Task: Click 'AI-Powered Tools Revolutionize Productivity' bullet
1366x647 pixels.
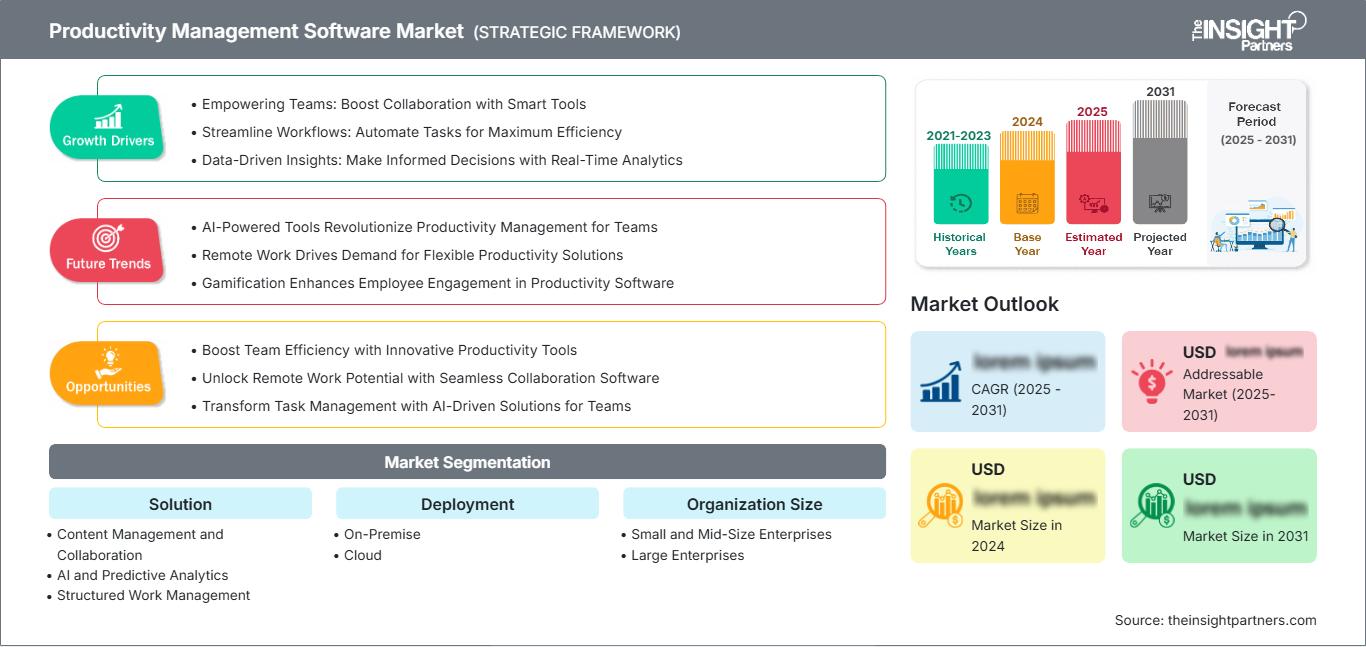Action: click(x=430, y=227)
